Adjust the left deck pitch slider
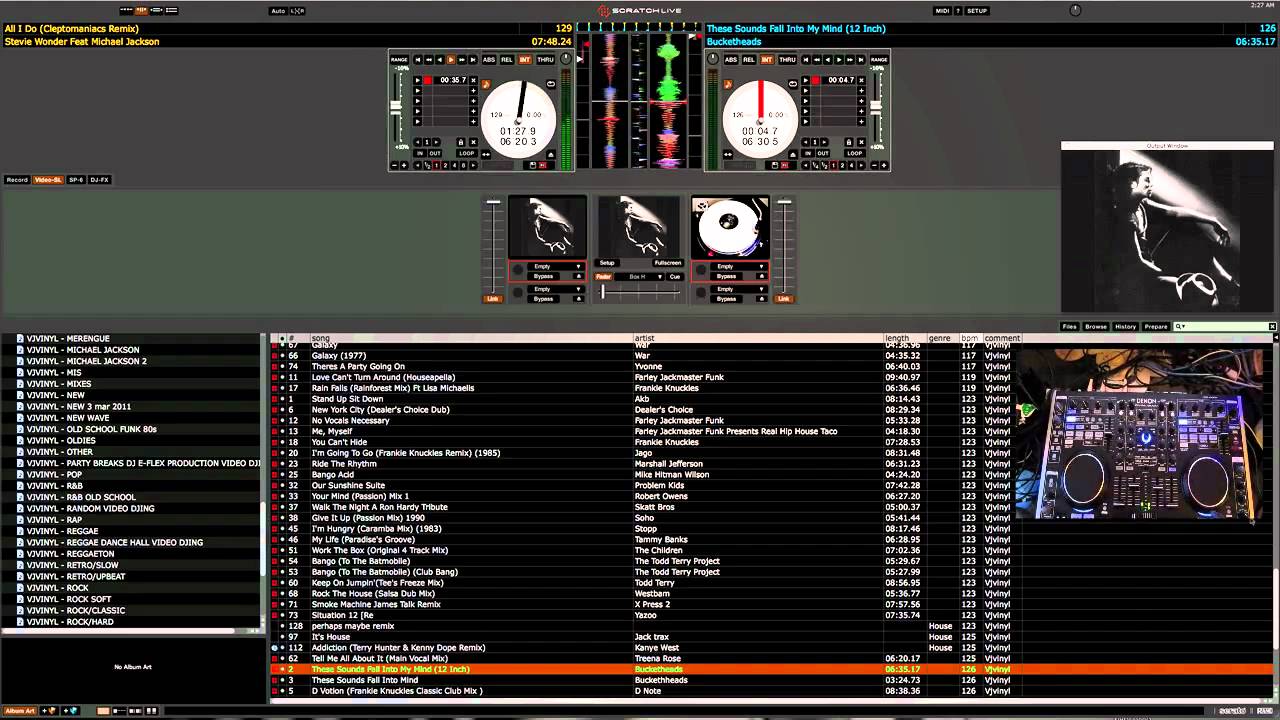The height and width of the screenshot is (720, 1280). [396, 108]
